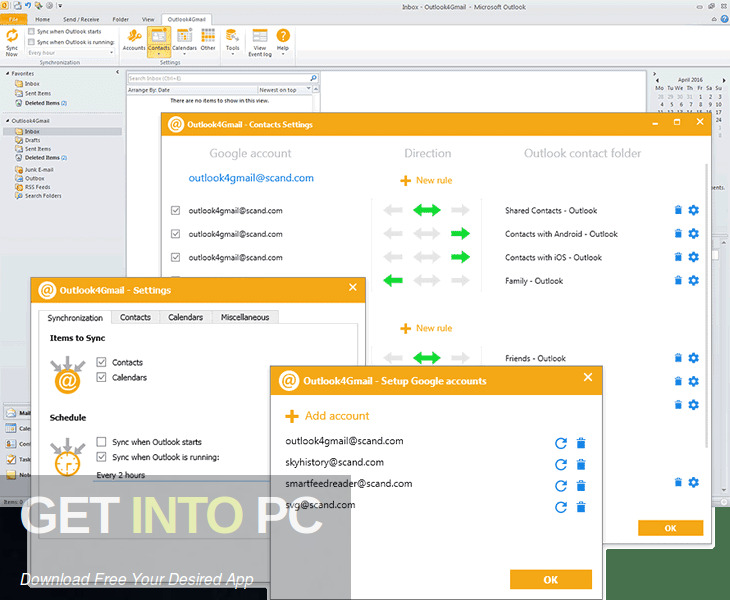Delete the smartfeedreader@scand.com account
730x600 pixels.
[581, 485]
